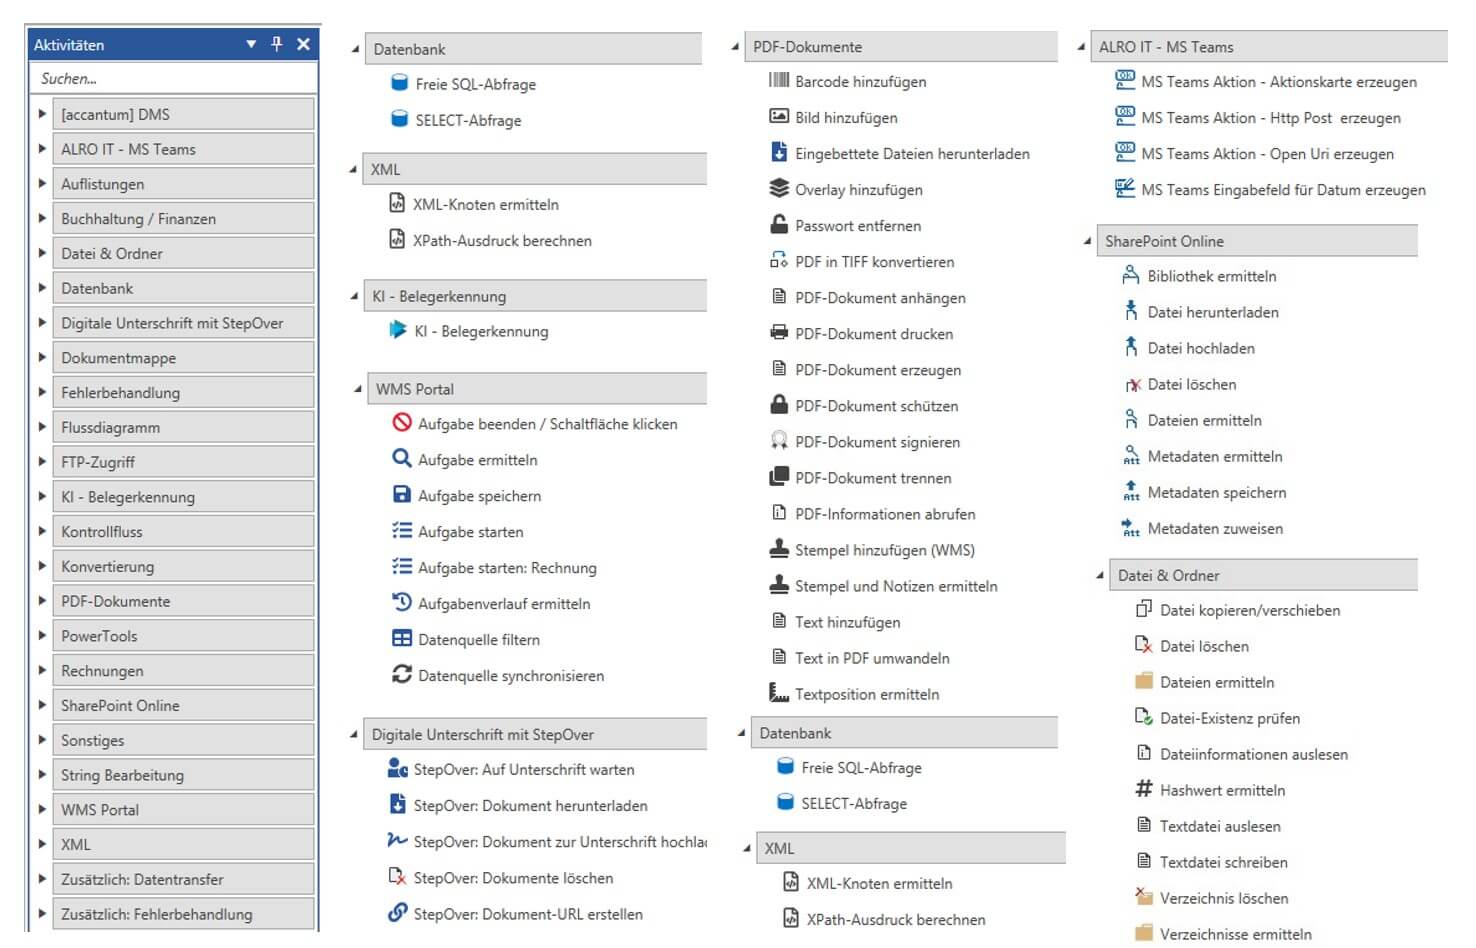
Task: Click the Bibliothek ermitteln SharePoint icon
Action: (x=1131, y=275)
